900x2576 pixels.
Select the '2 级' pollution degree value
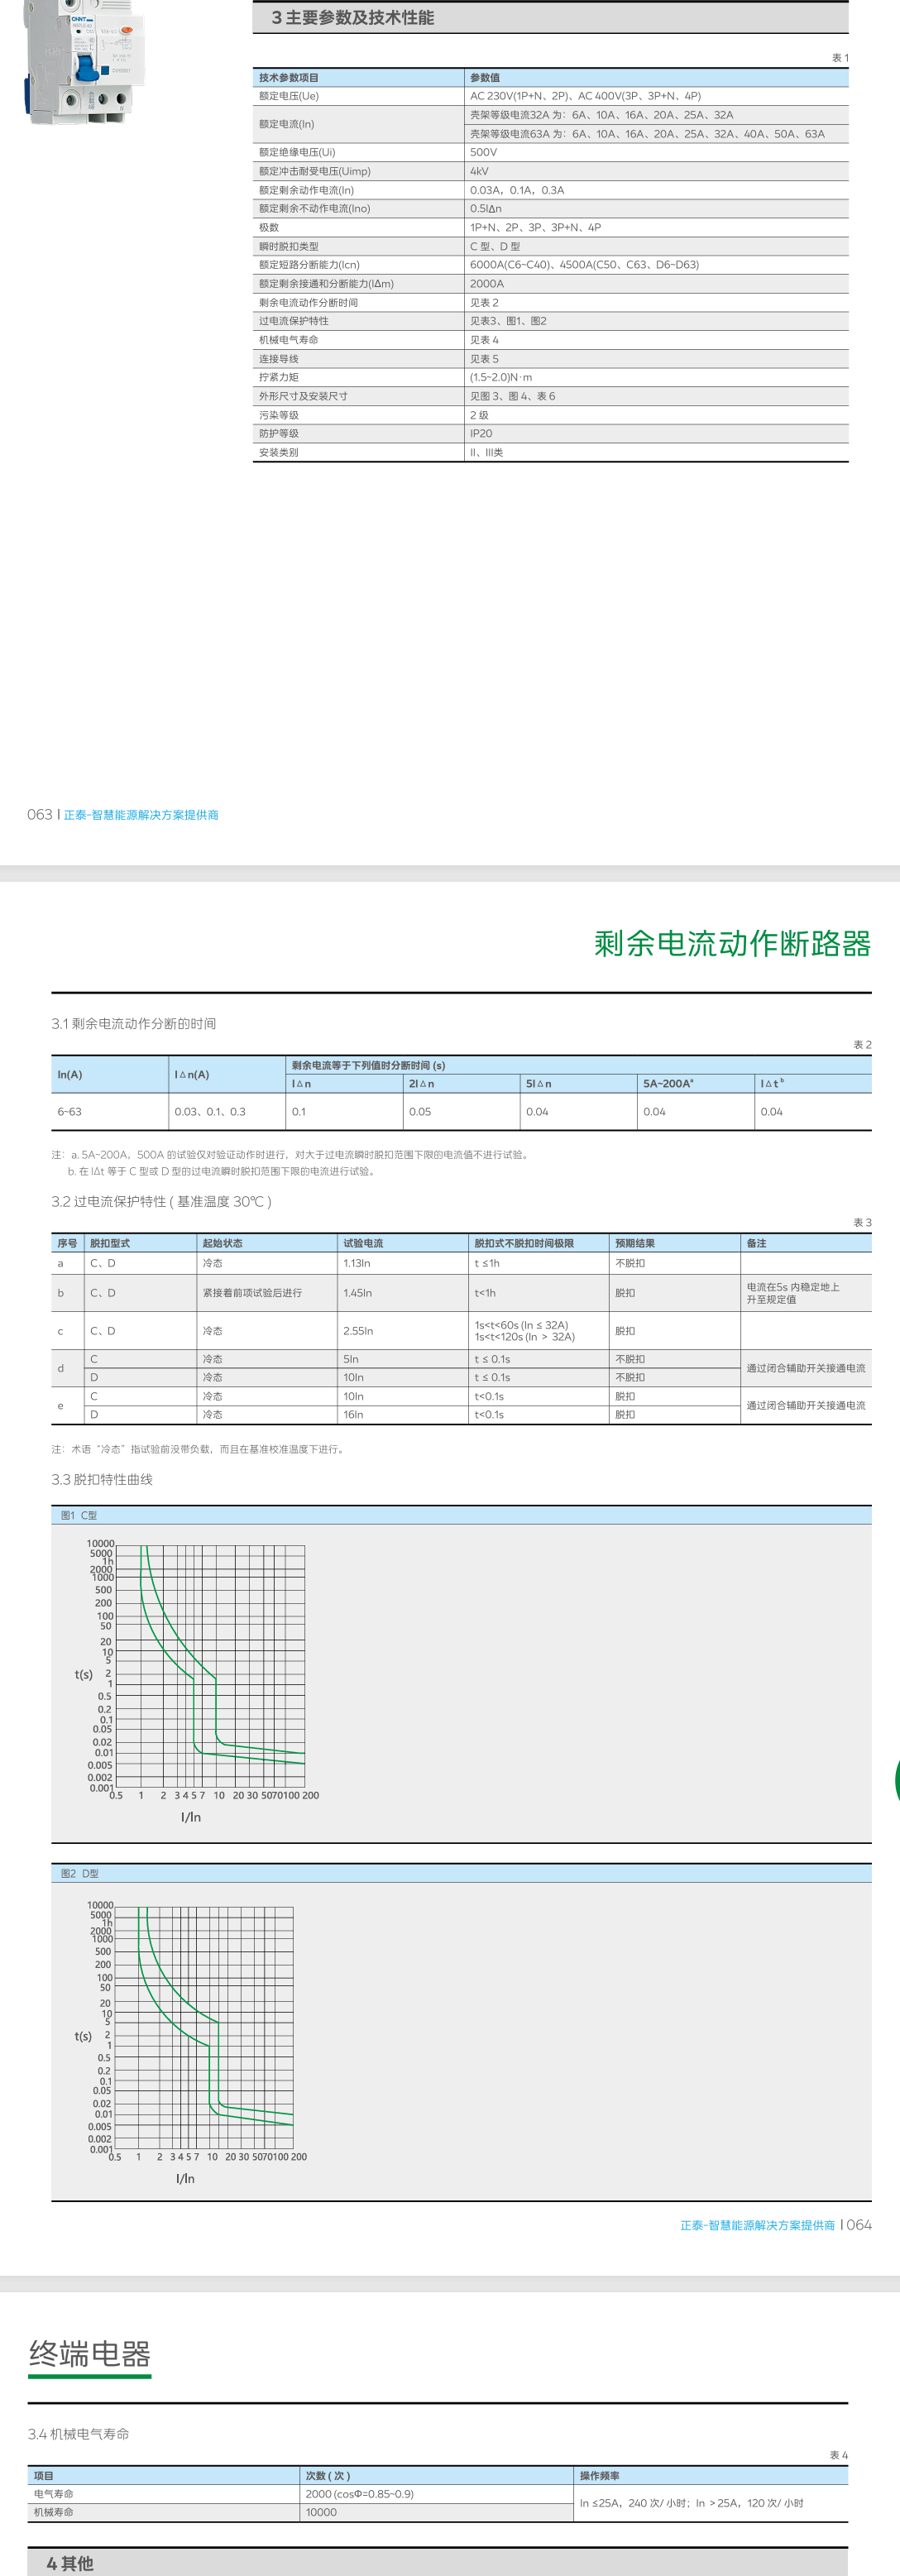pyautogui.click(x=479, y=415)
